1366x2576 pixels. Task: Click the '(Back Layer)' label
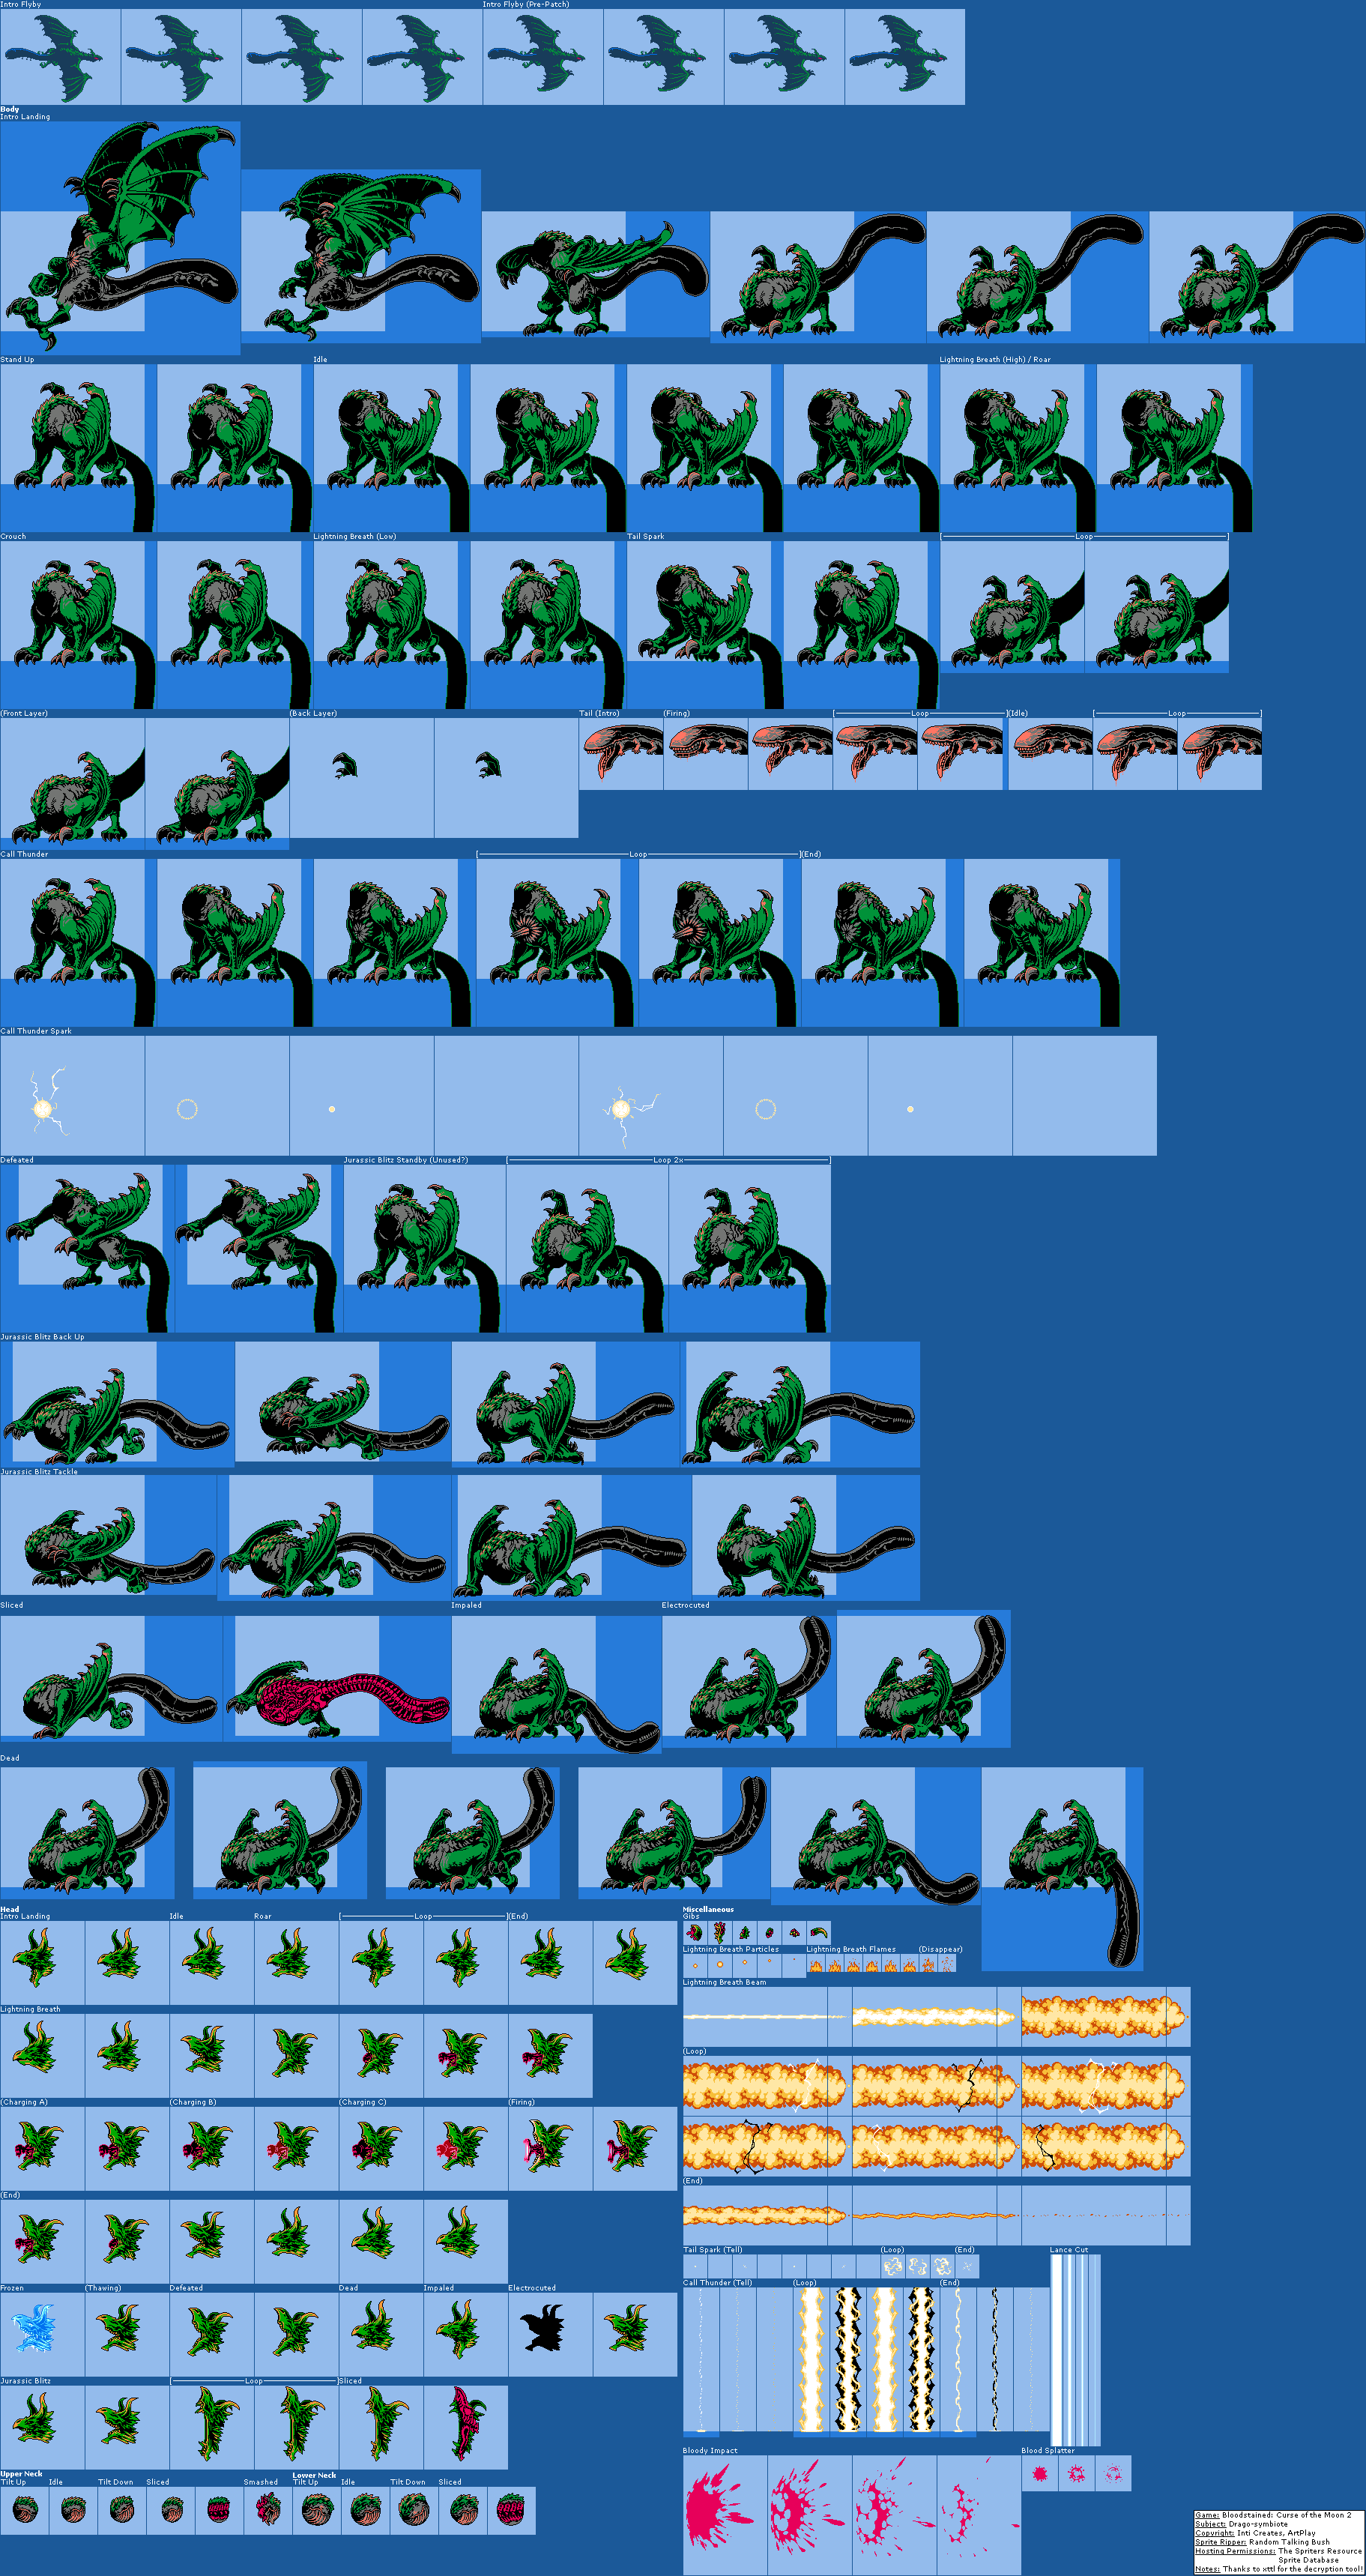pyautogui.click(x=313, y=713)
